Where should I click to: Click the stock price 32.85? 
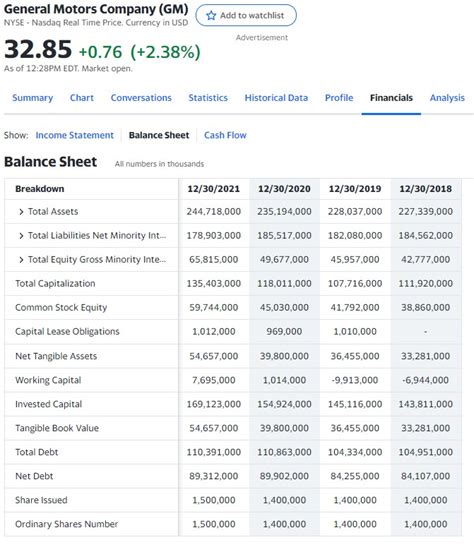point(38,49)
